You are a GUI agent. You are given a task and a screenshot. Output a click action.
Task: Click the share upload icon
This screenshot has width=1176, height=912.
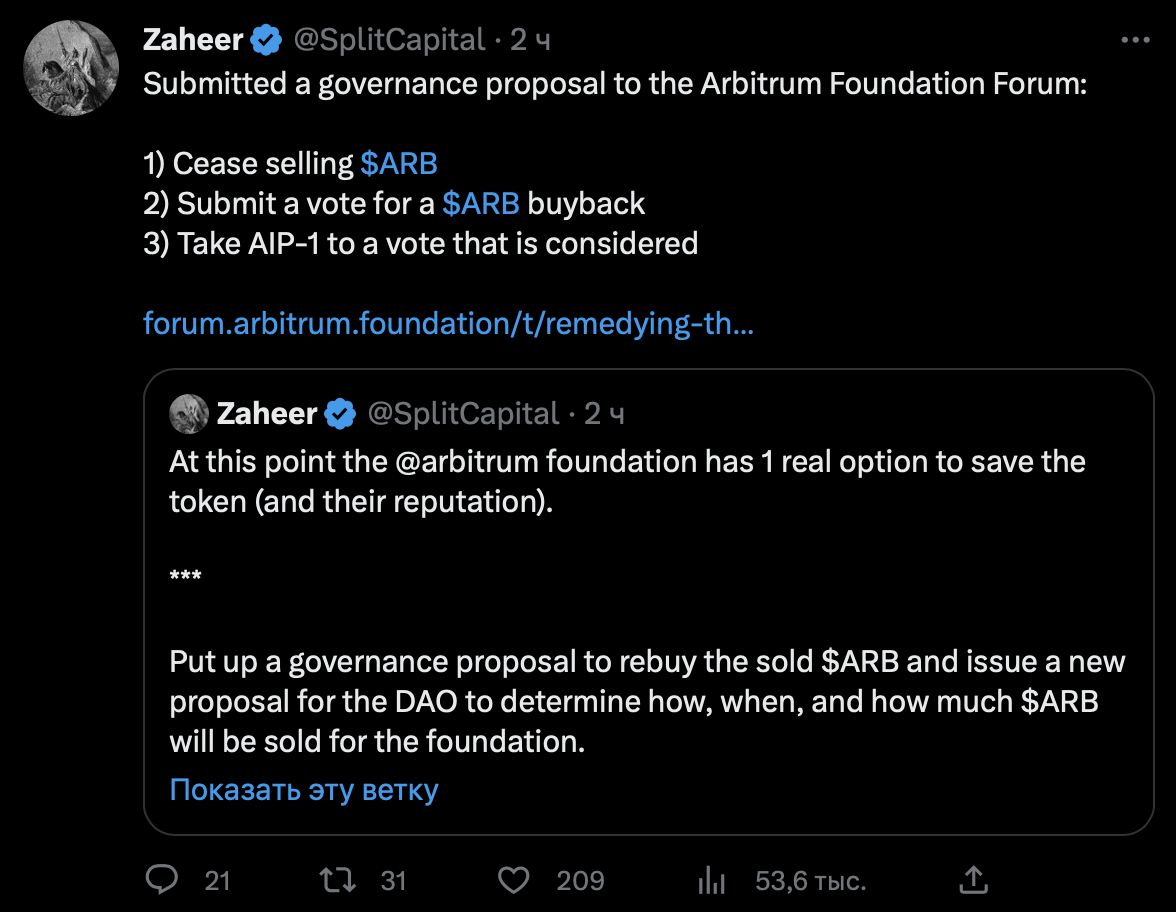pos(973,880)
